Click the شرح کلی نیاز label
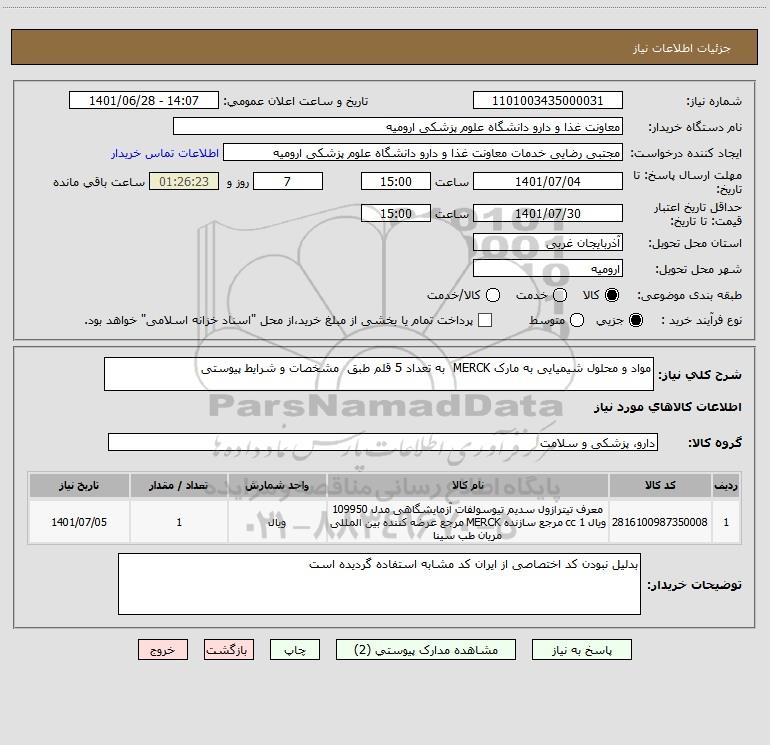This screenshot has width=770, height=745. pos(700,375)
